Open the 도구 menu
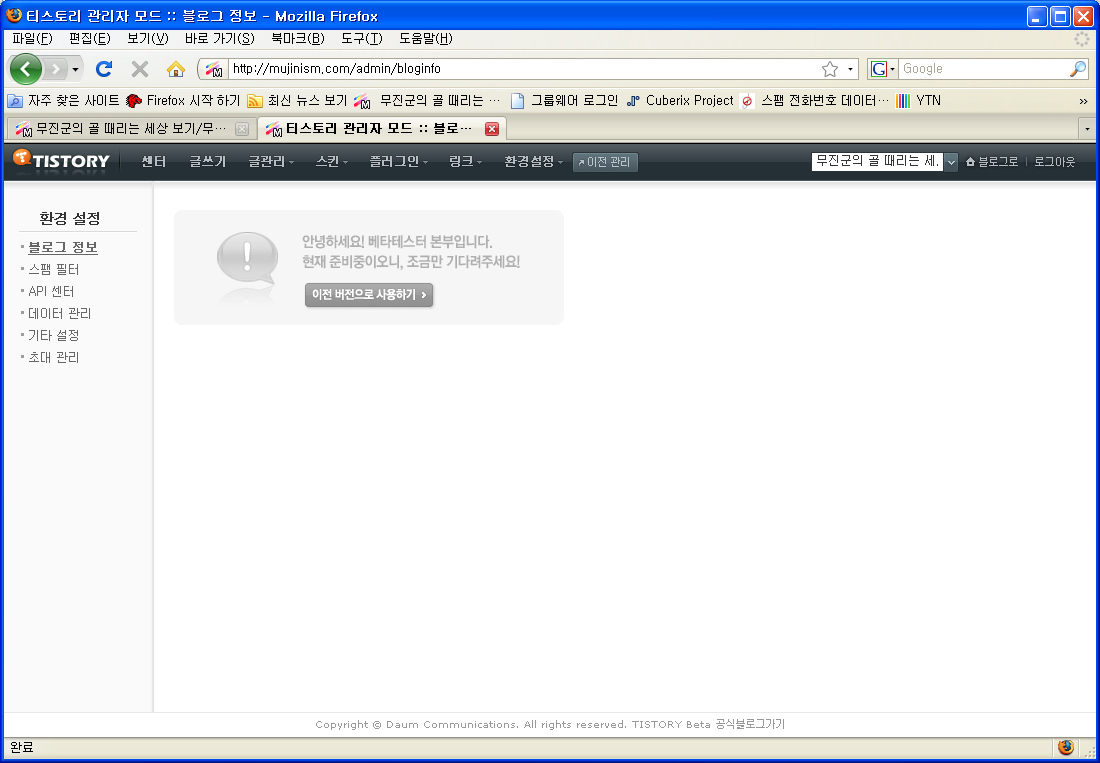 (362, 39)
